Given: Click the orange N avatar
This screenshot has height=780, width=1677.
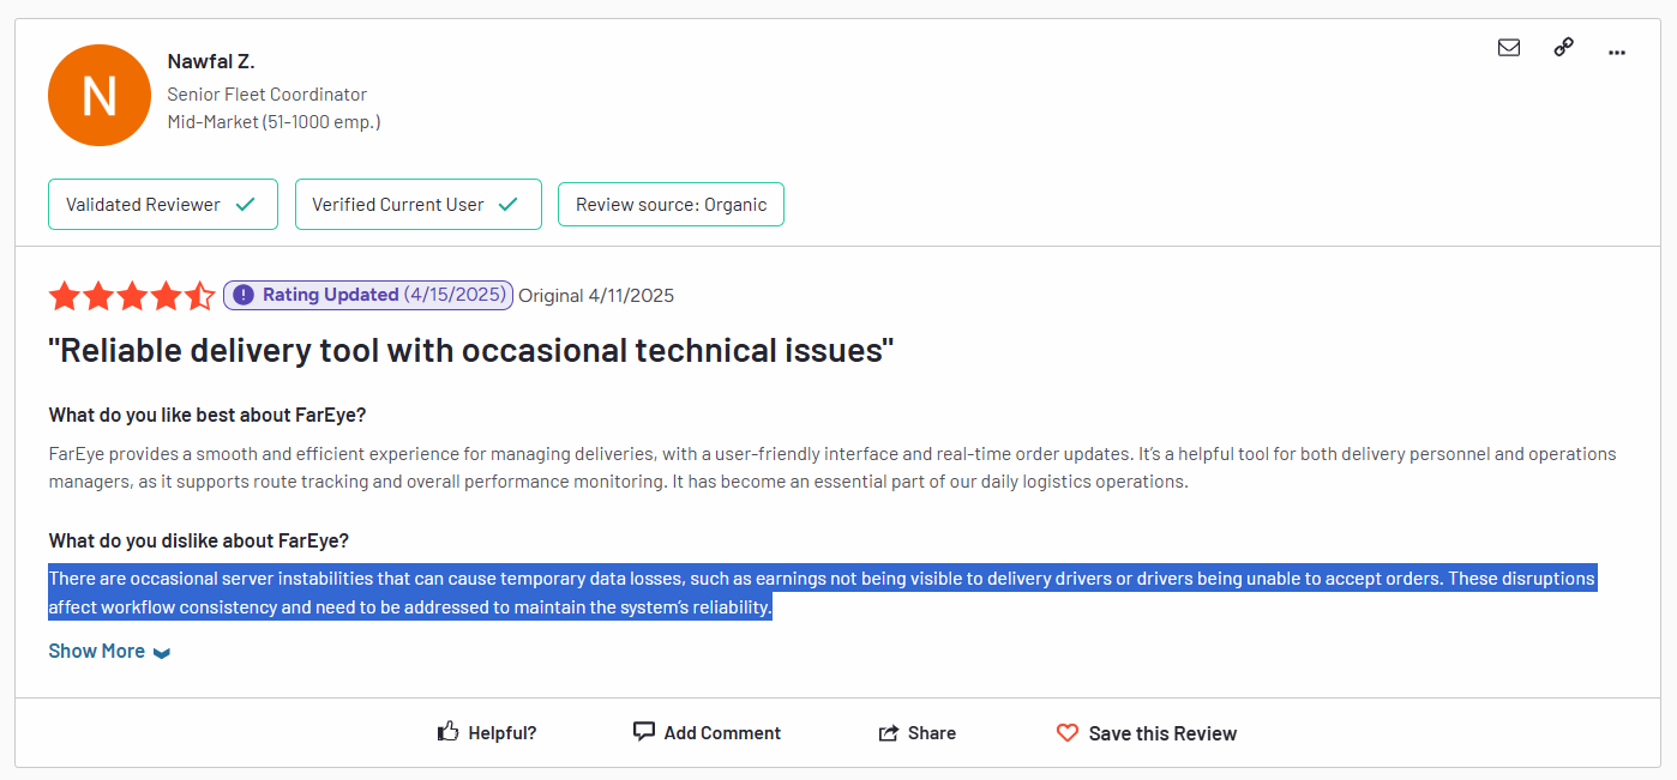Looking at the screenshot, I should (99, 95).
